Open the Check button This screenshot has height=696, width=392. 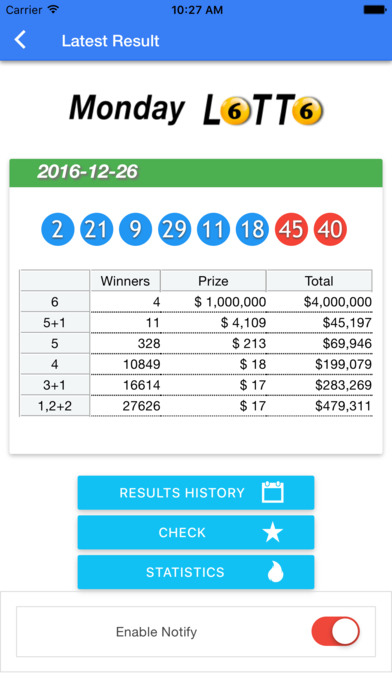coord(196,532)
